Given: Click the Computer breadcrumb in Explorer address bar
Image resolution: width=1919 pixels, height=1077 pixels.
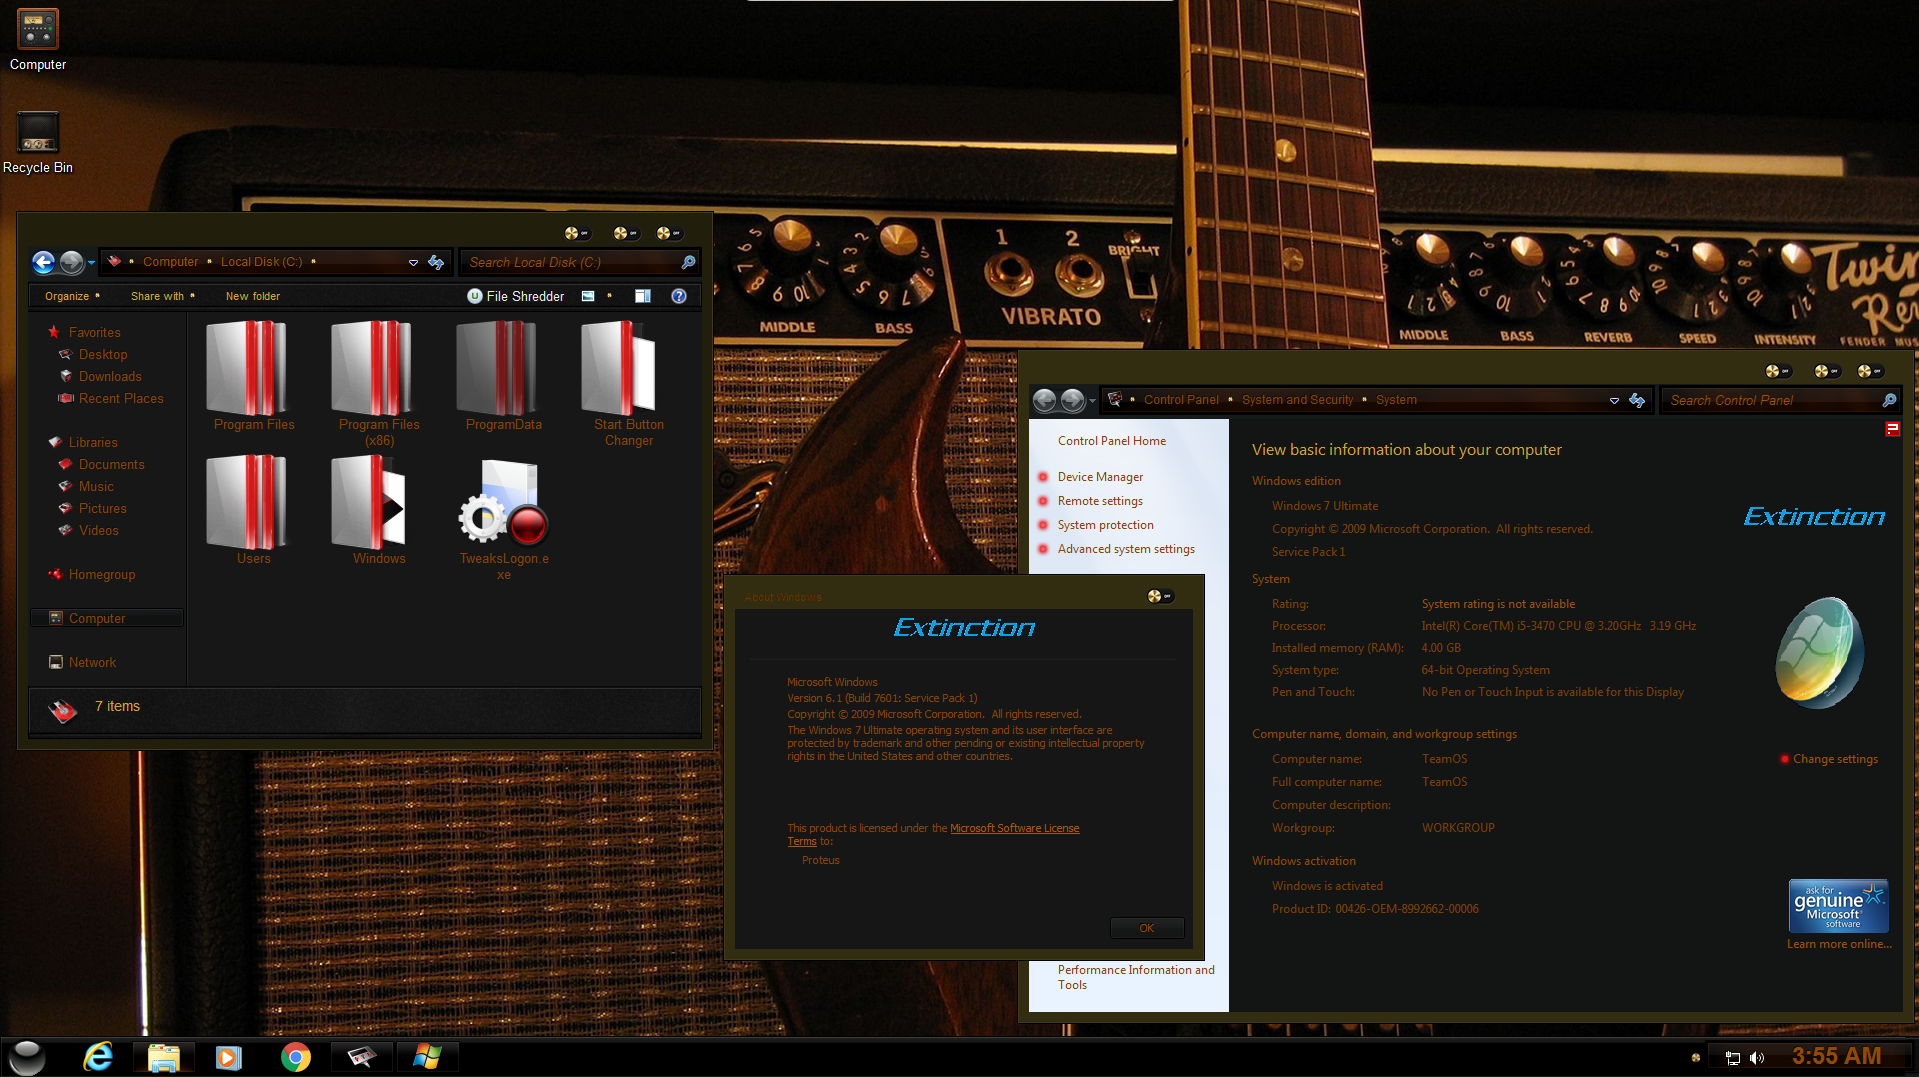Looking at the screenshot, I should [x=170, y=262].
